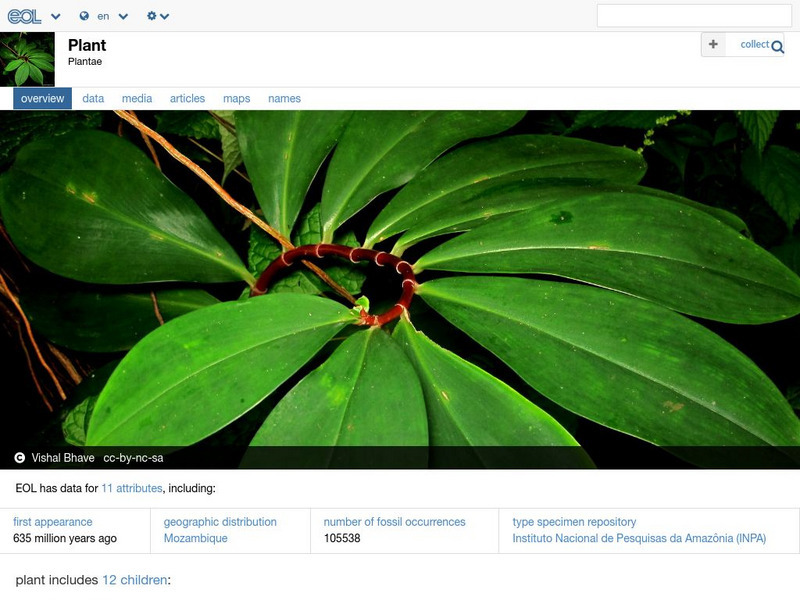The width and height of the screenshot is (800, 600).
Task: Click the magnifier search icon
Action: pos(778,46)
